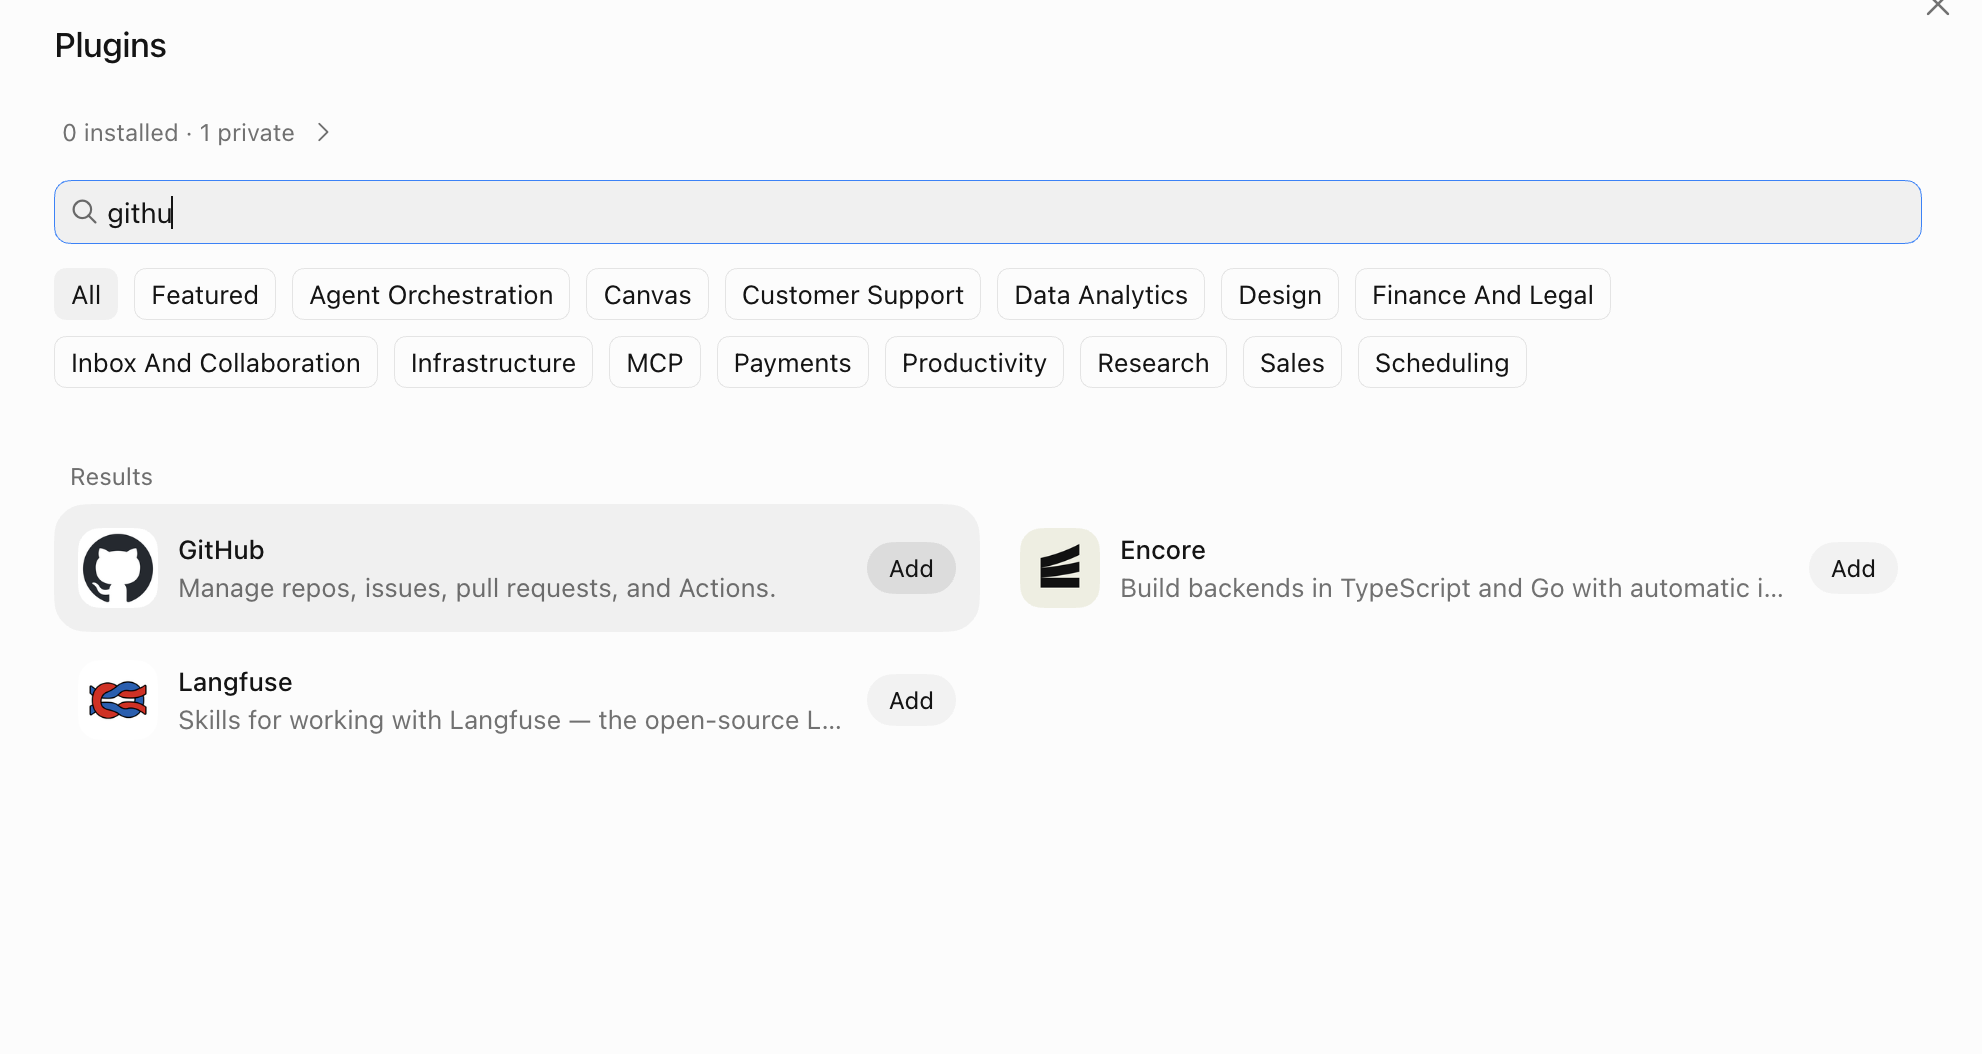
Task: Close the Plugins dialog with the X
Action: (x=1937, y=7)
